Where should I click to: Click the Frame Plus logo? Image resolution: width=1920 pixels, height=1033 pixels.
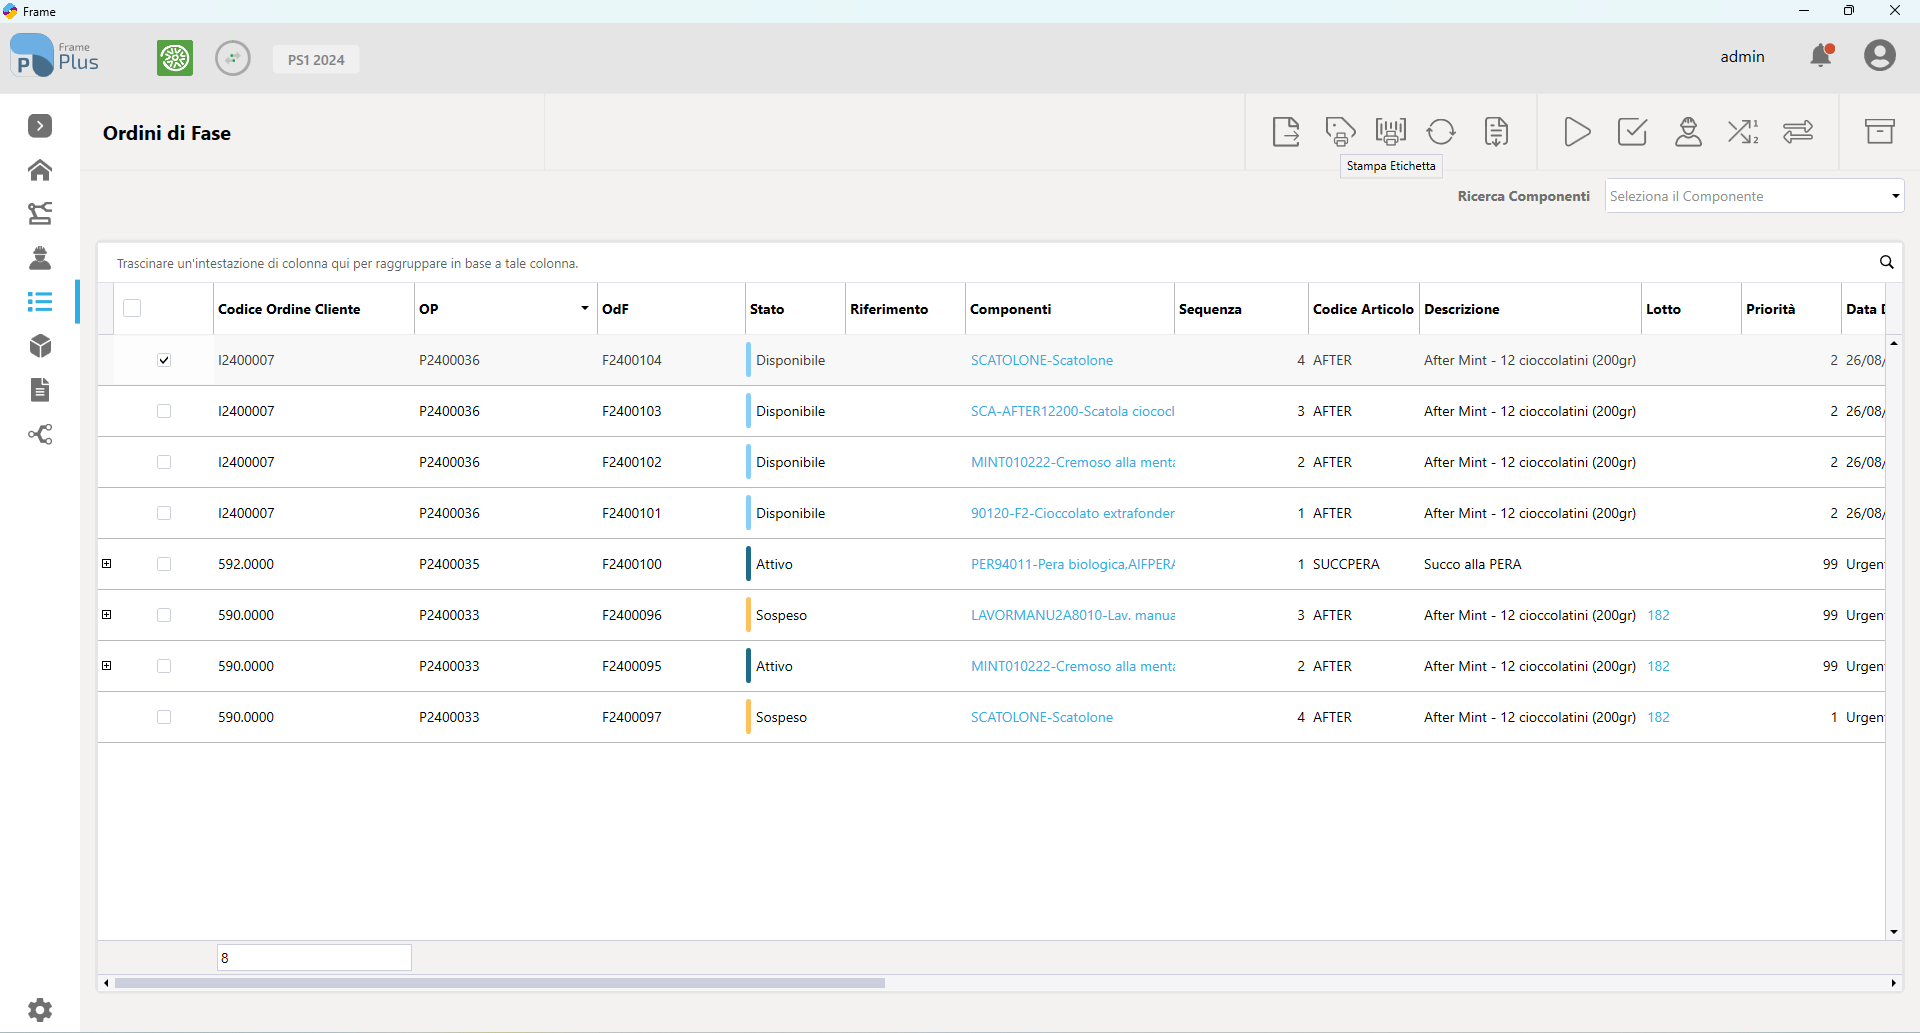(x=54, y=55)
